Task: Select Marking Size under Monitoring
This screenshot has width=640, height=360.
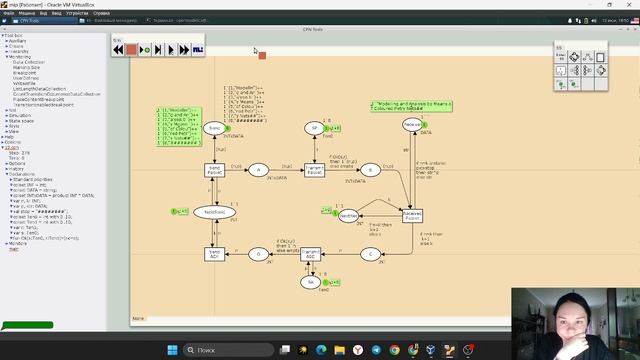Action: click(x=26, y=67)
